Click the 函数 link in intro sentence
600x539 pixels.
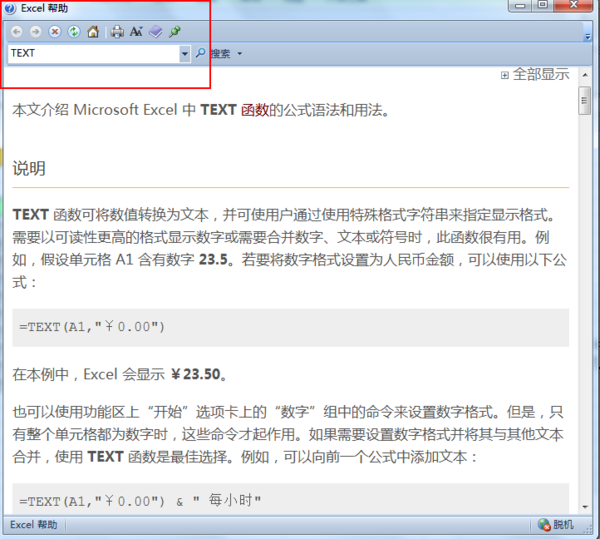[x=255, y=110]
